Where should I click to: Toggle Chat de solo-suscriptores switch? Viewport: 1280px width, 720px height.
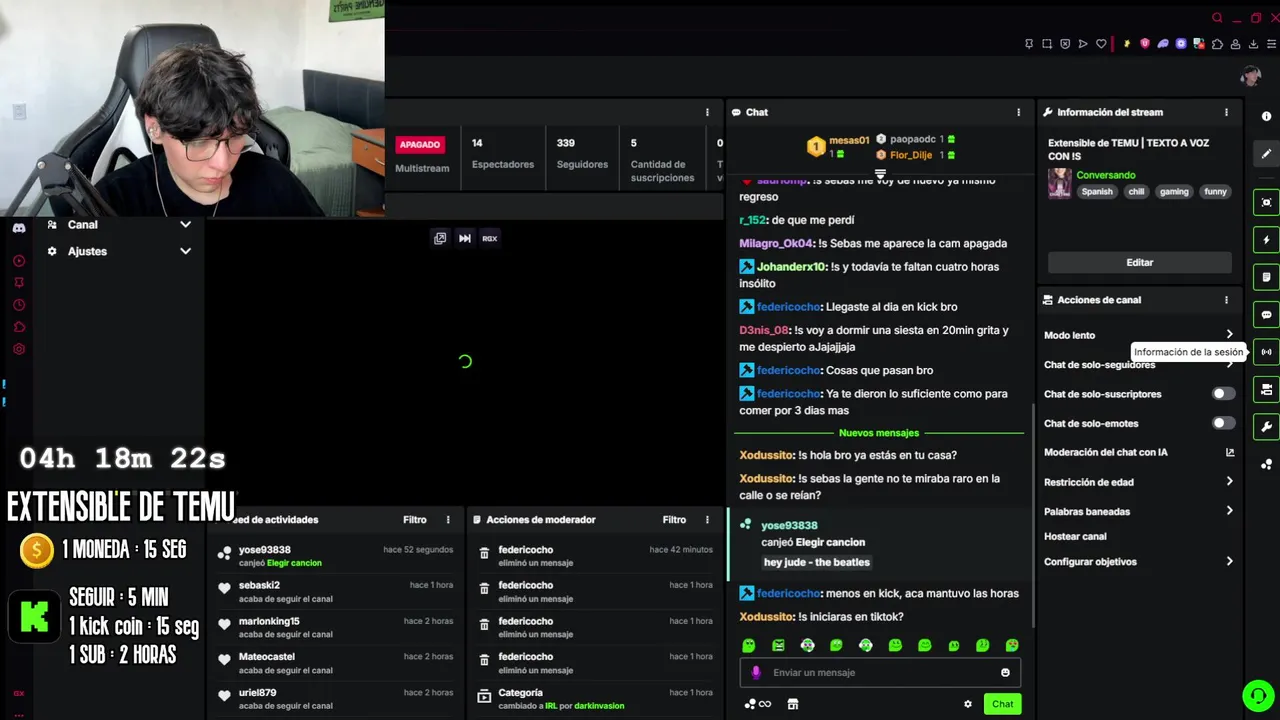[x=1223, y=394]
